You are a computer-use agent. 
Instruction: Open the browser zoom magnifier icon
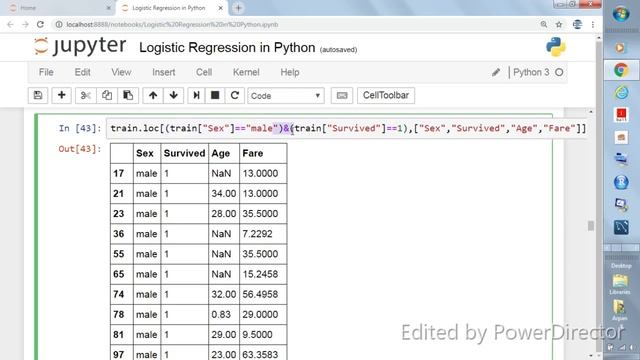[544, 24]
